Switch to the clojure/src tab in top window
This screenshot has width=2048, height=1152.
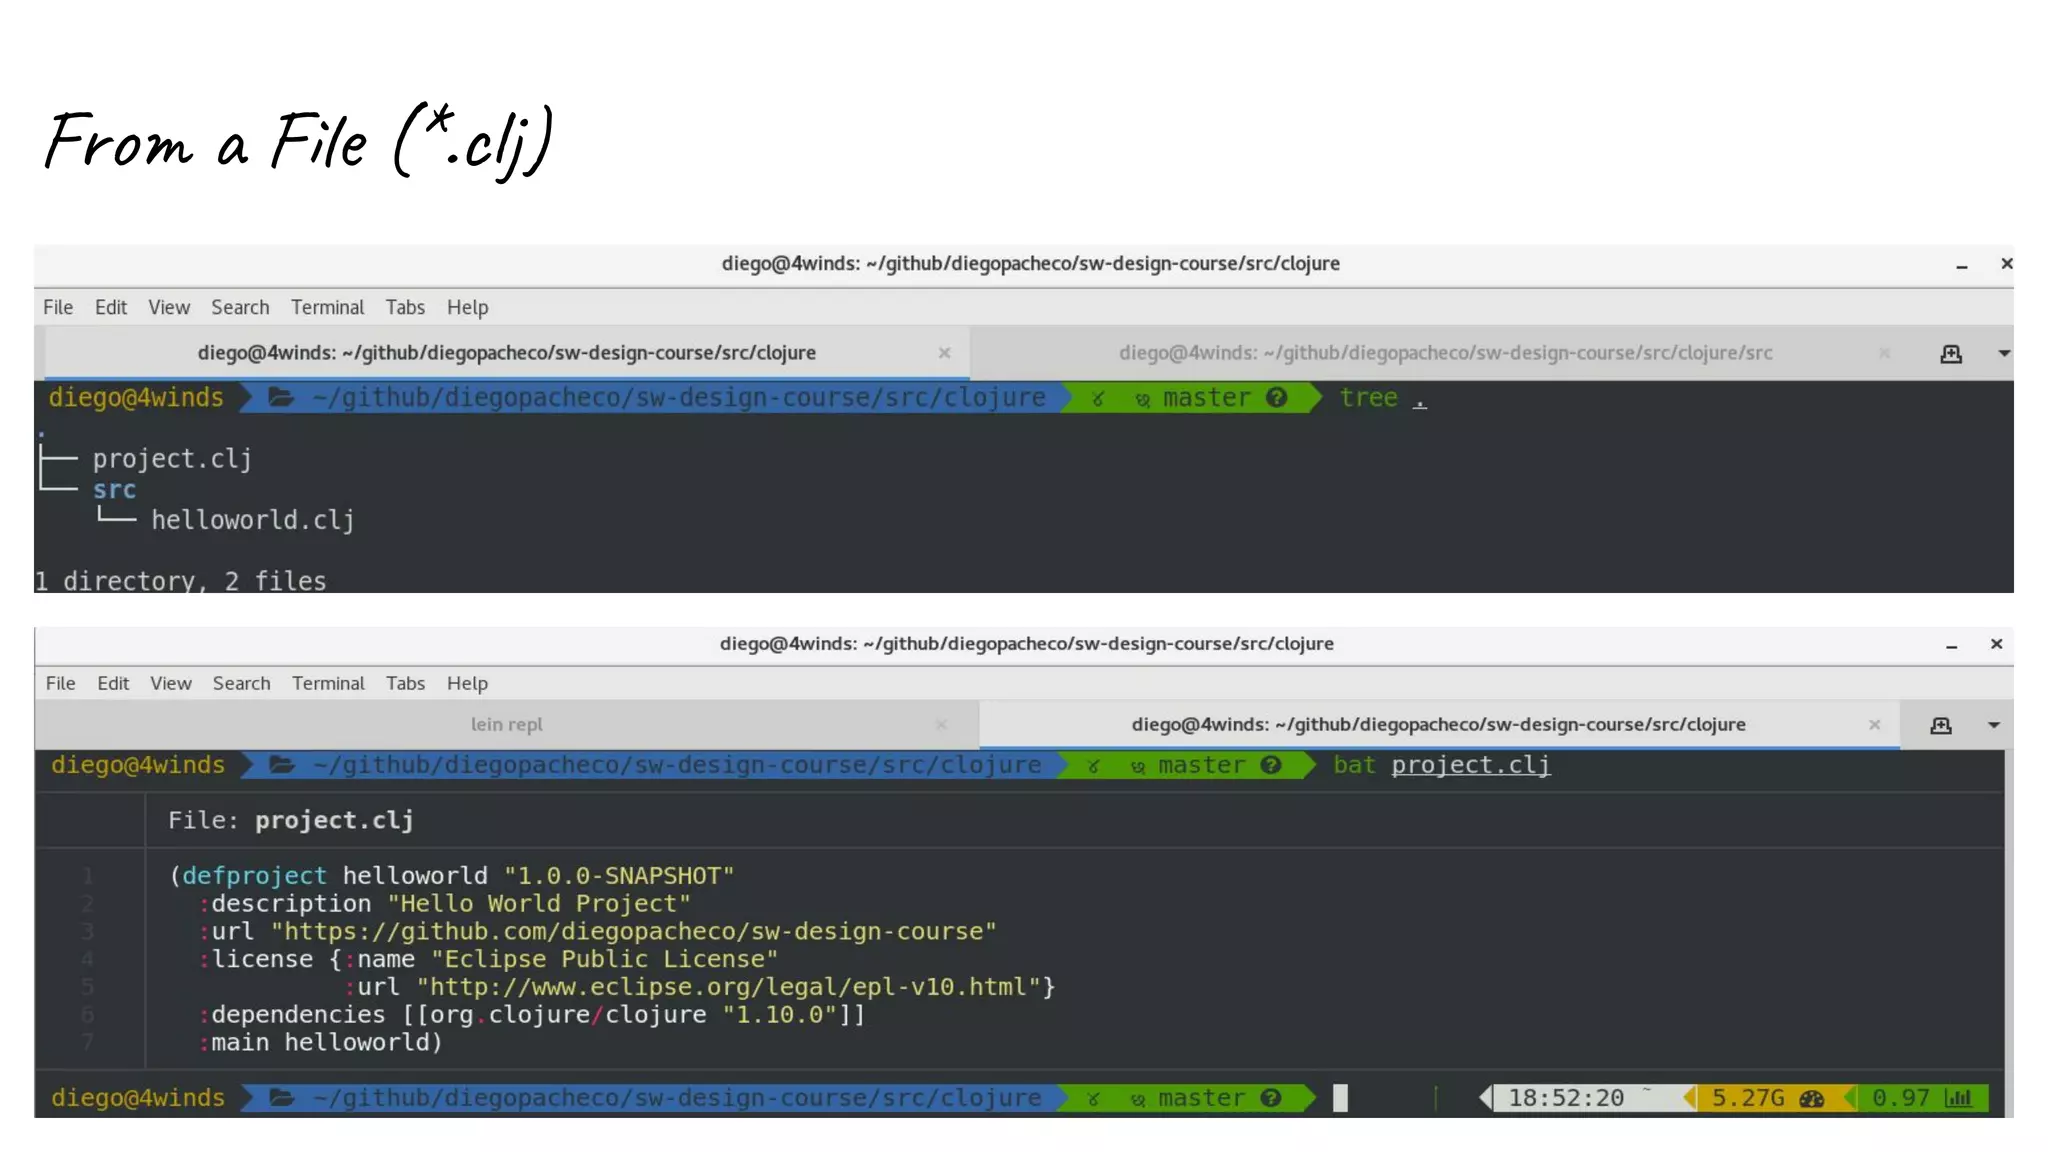click(x=1445, y=353)
